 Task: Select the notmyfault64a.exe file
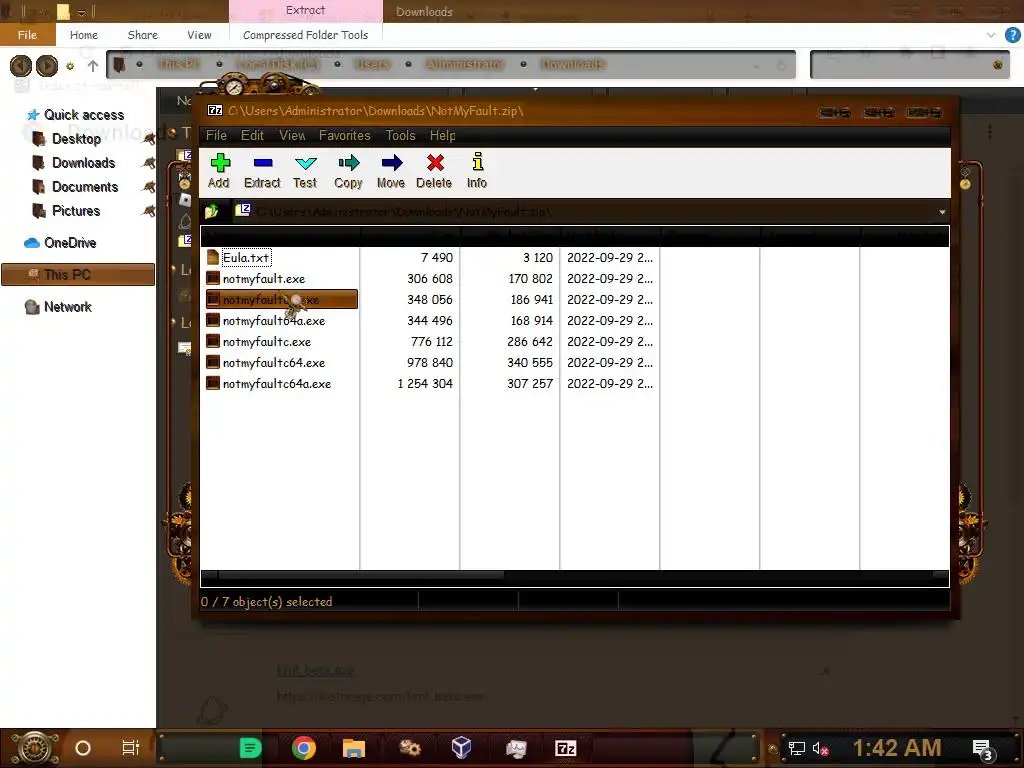click(x=274, y=321)
